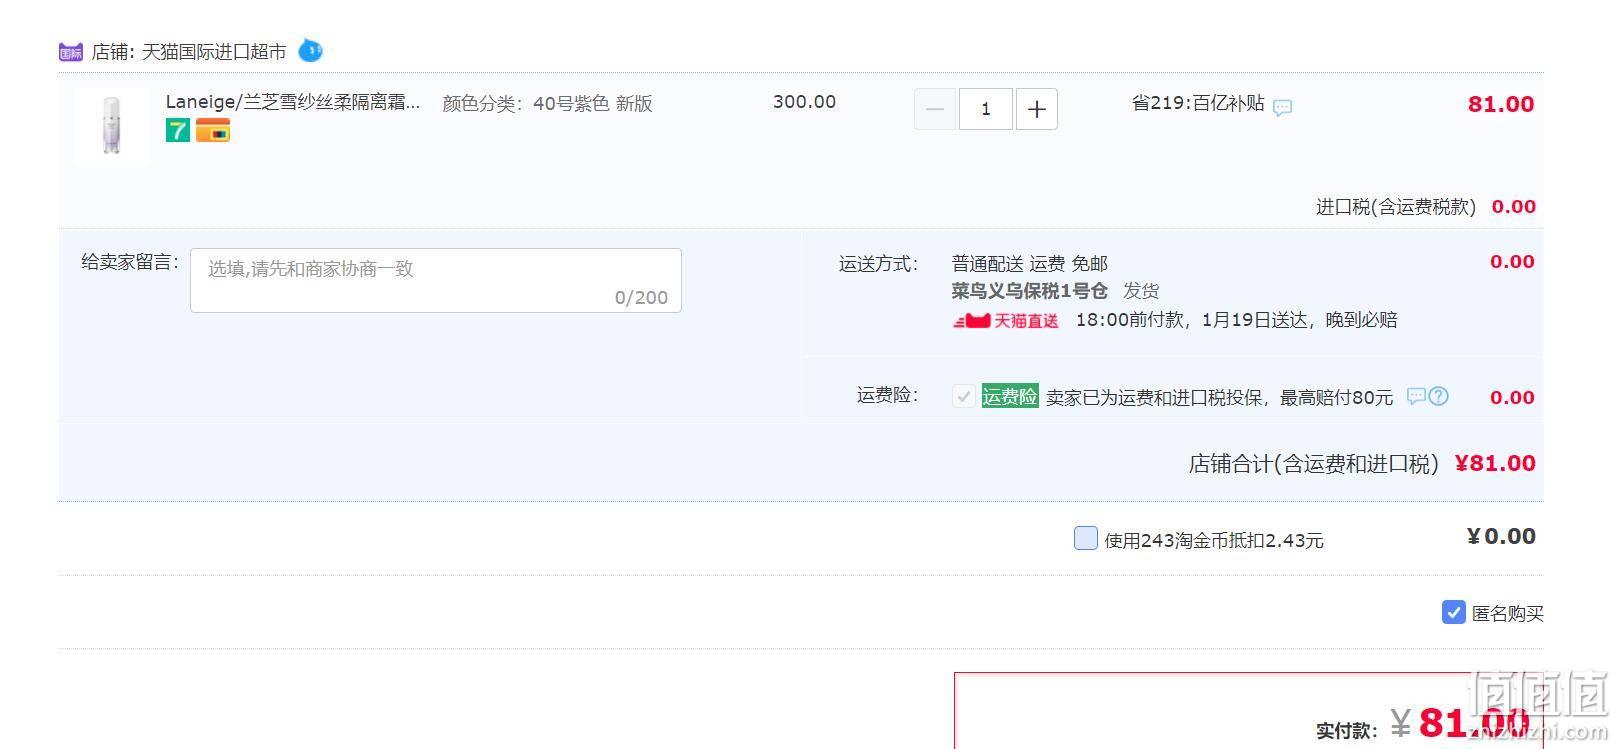Click the orange credit card badge icon
Viewport: 1617px width, 749px height.
pos(213,130)
